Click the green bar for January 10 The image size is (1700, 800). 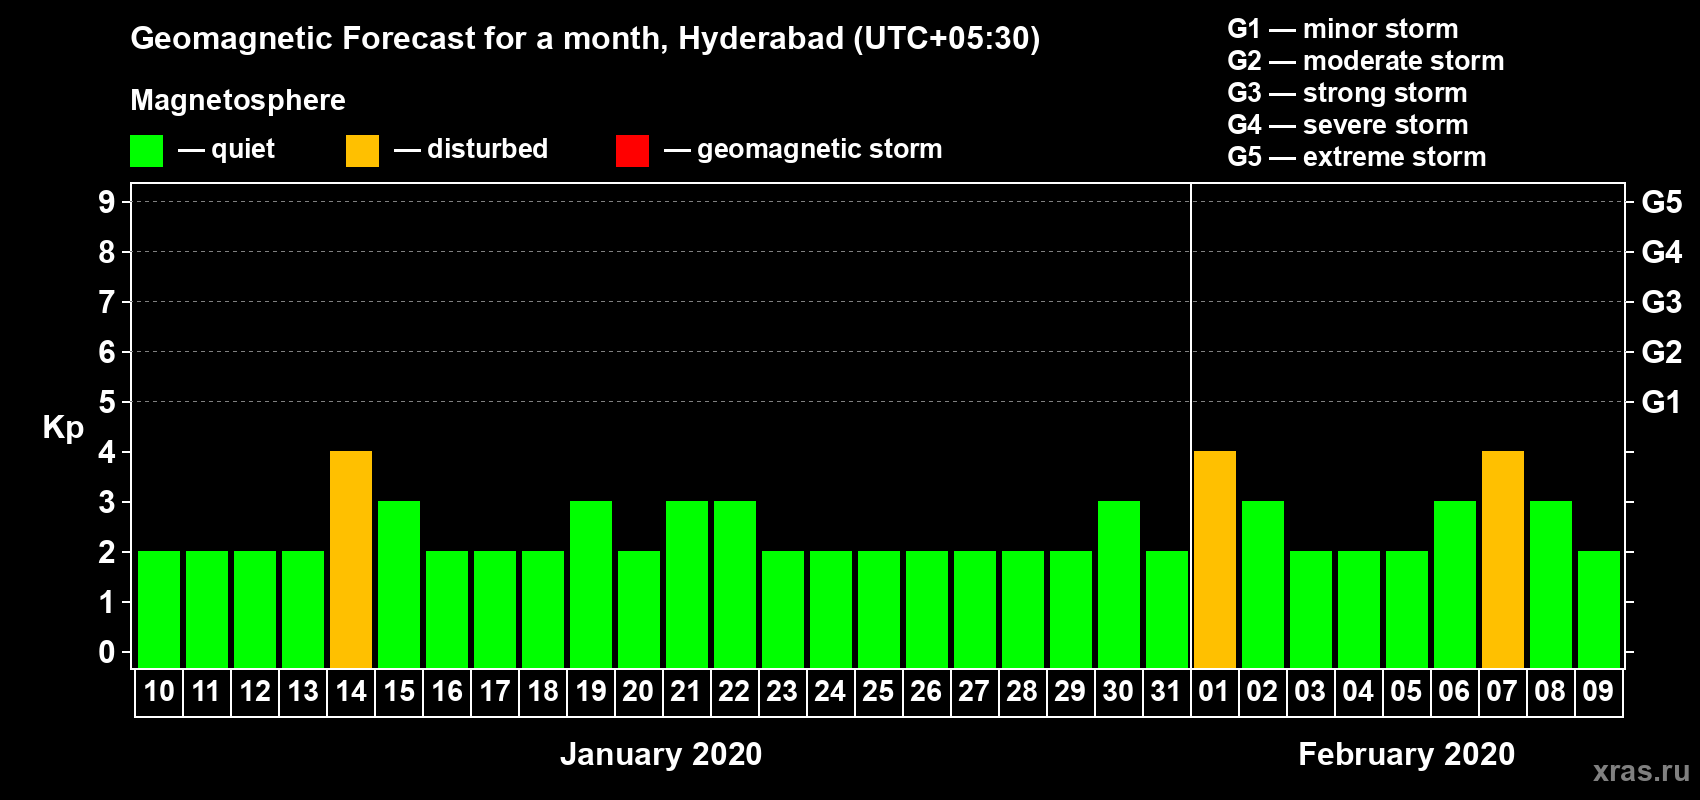159,609
